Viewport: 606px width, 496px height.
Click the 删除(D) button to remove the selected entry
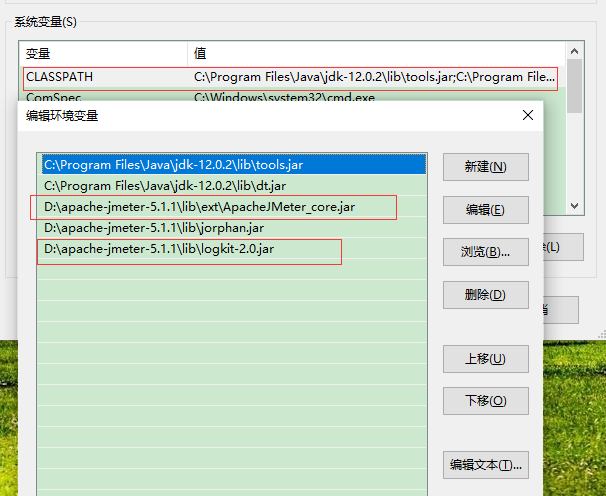[485, 295]
